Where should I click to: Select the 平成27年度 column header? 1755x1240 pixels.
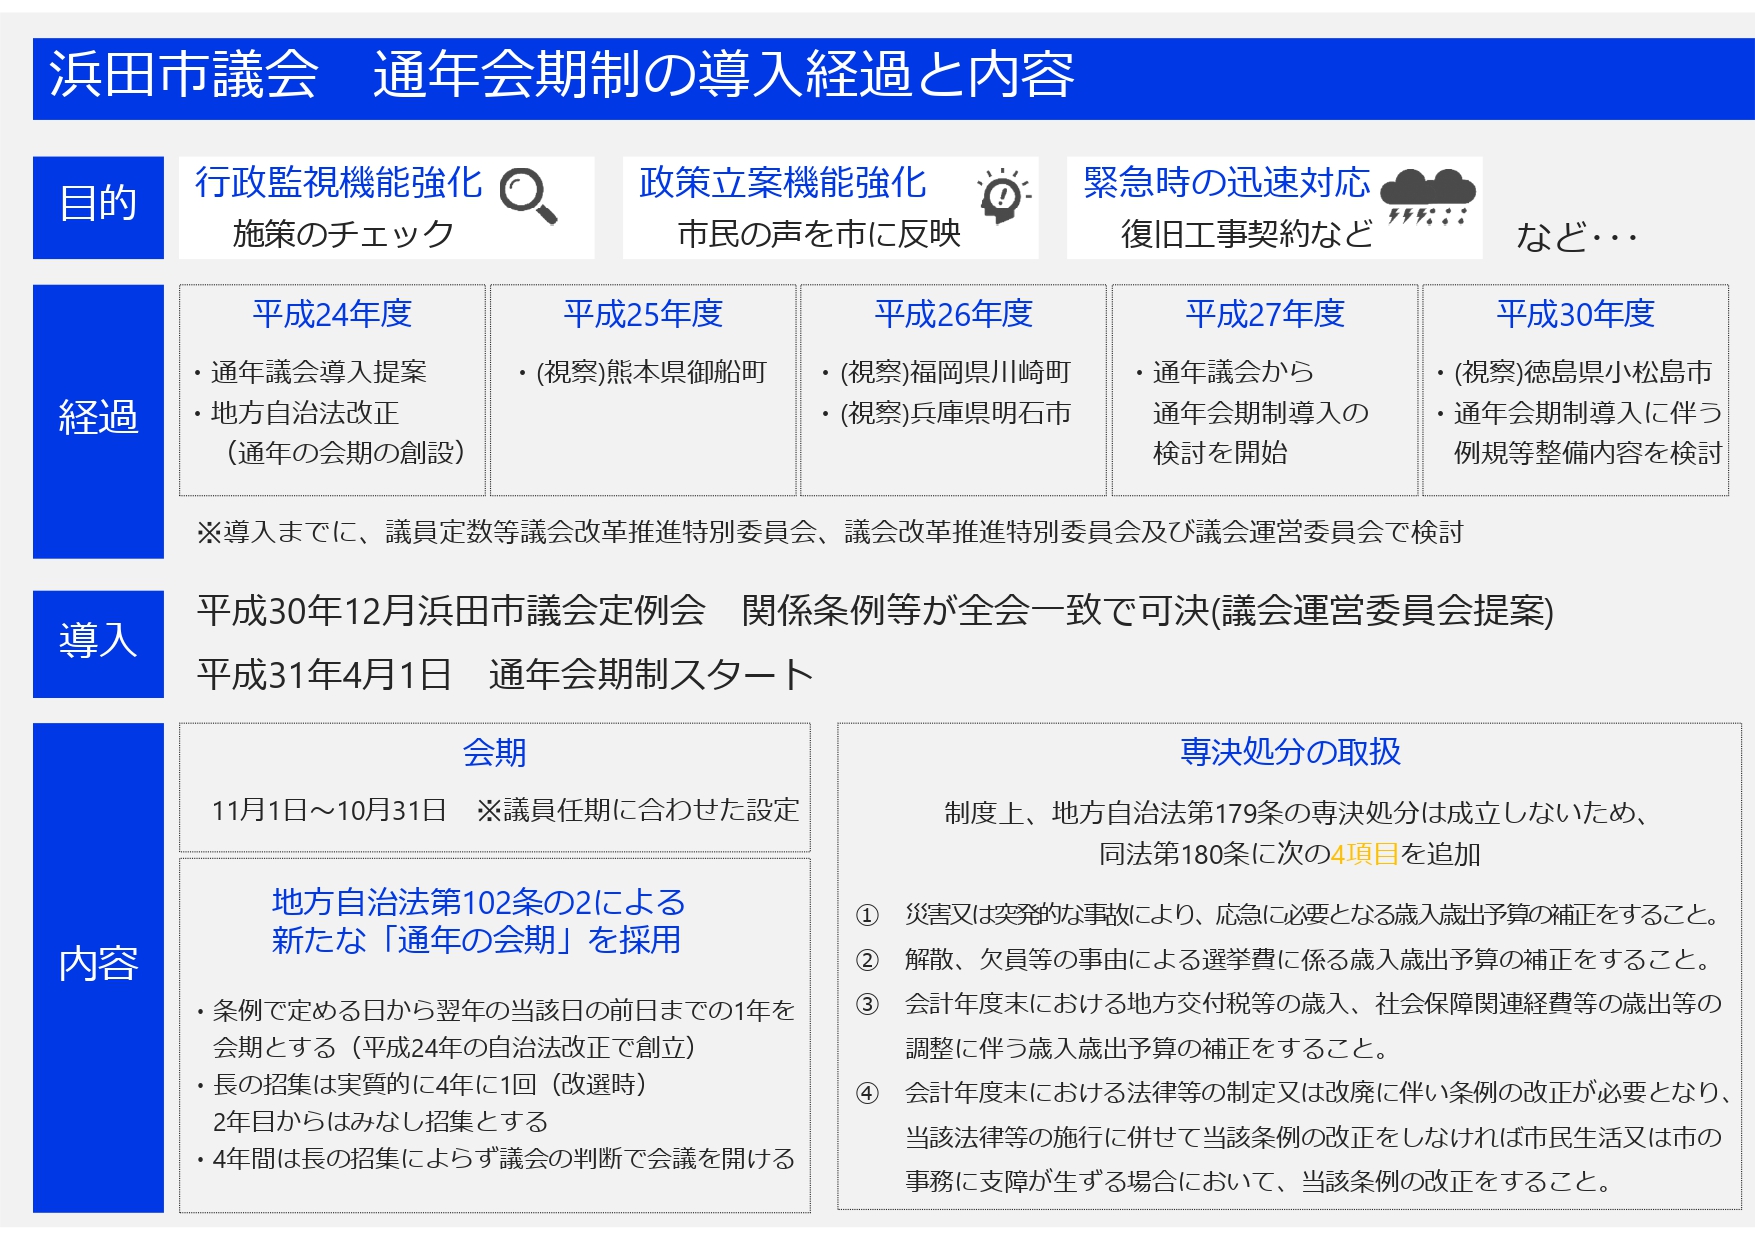click(1265, 315)
